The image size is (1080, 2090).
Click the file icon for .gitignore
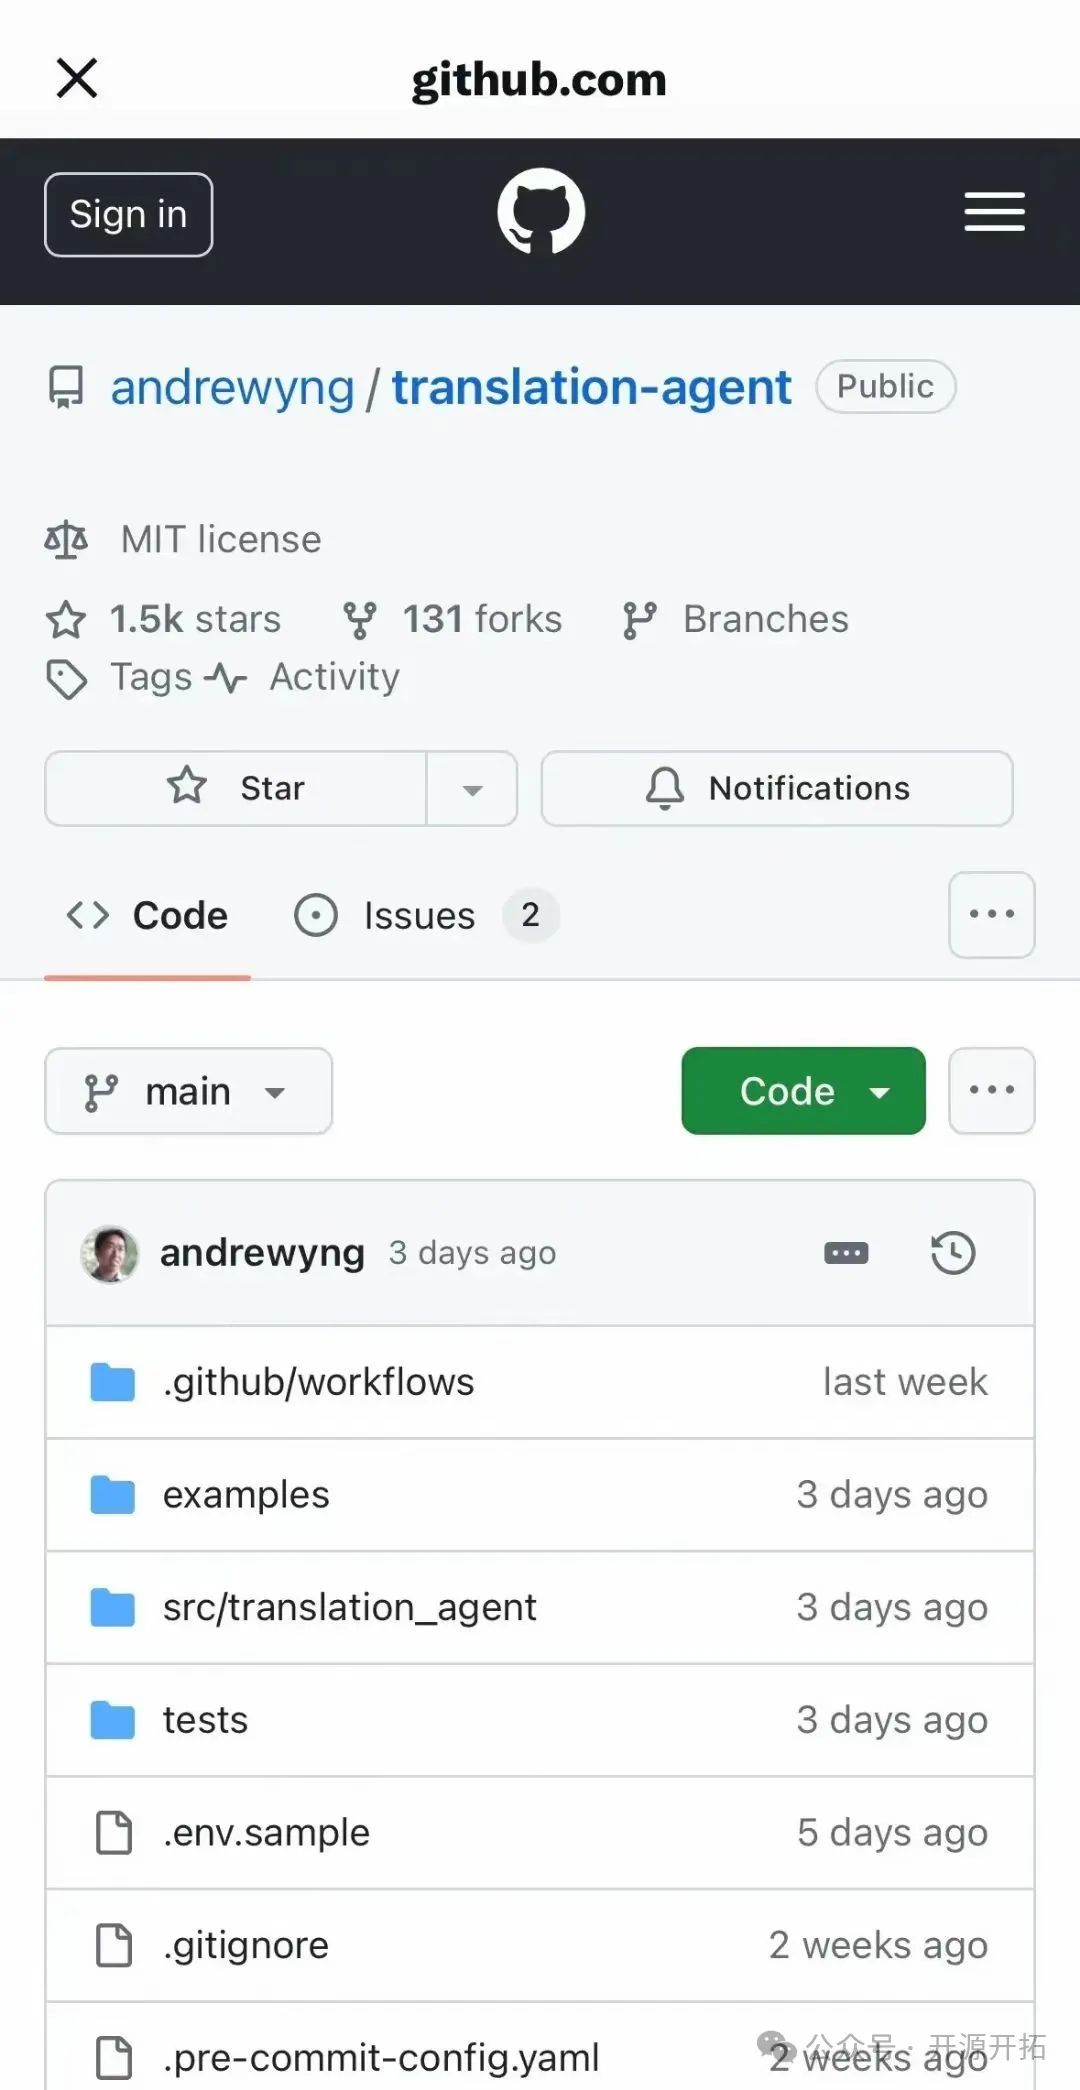click(113, 1946)
